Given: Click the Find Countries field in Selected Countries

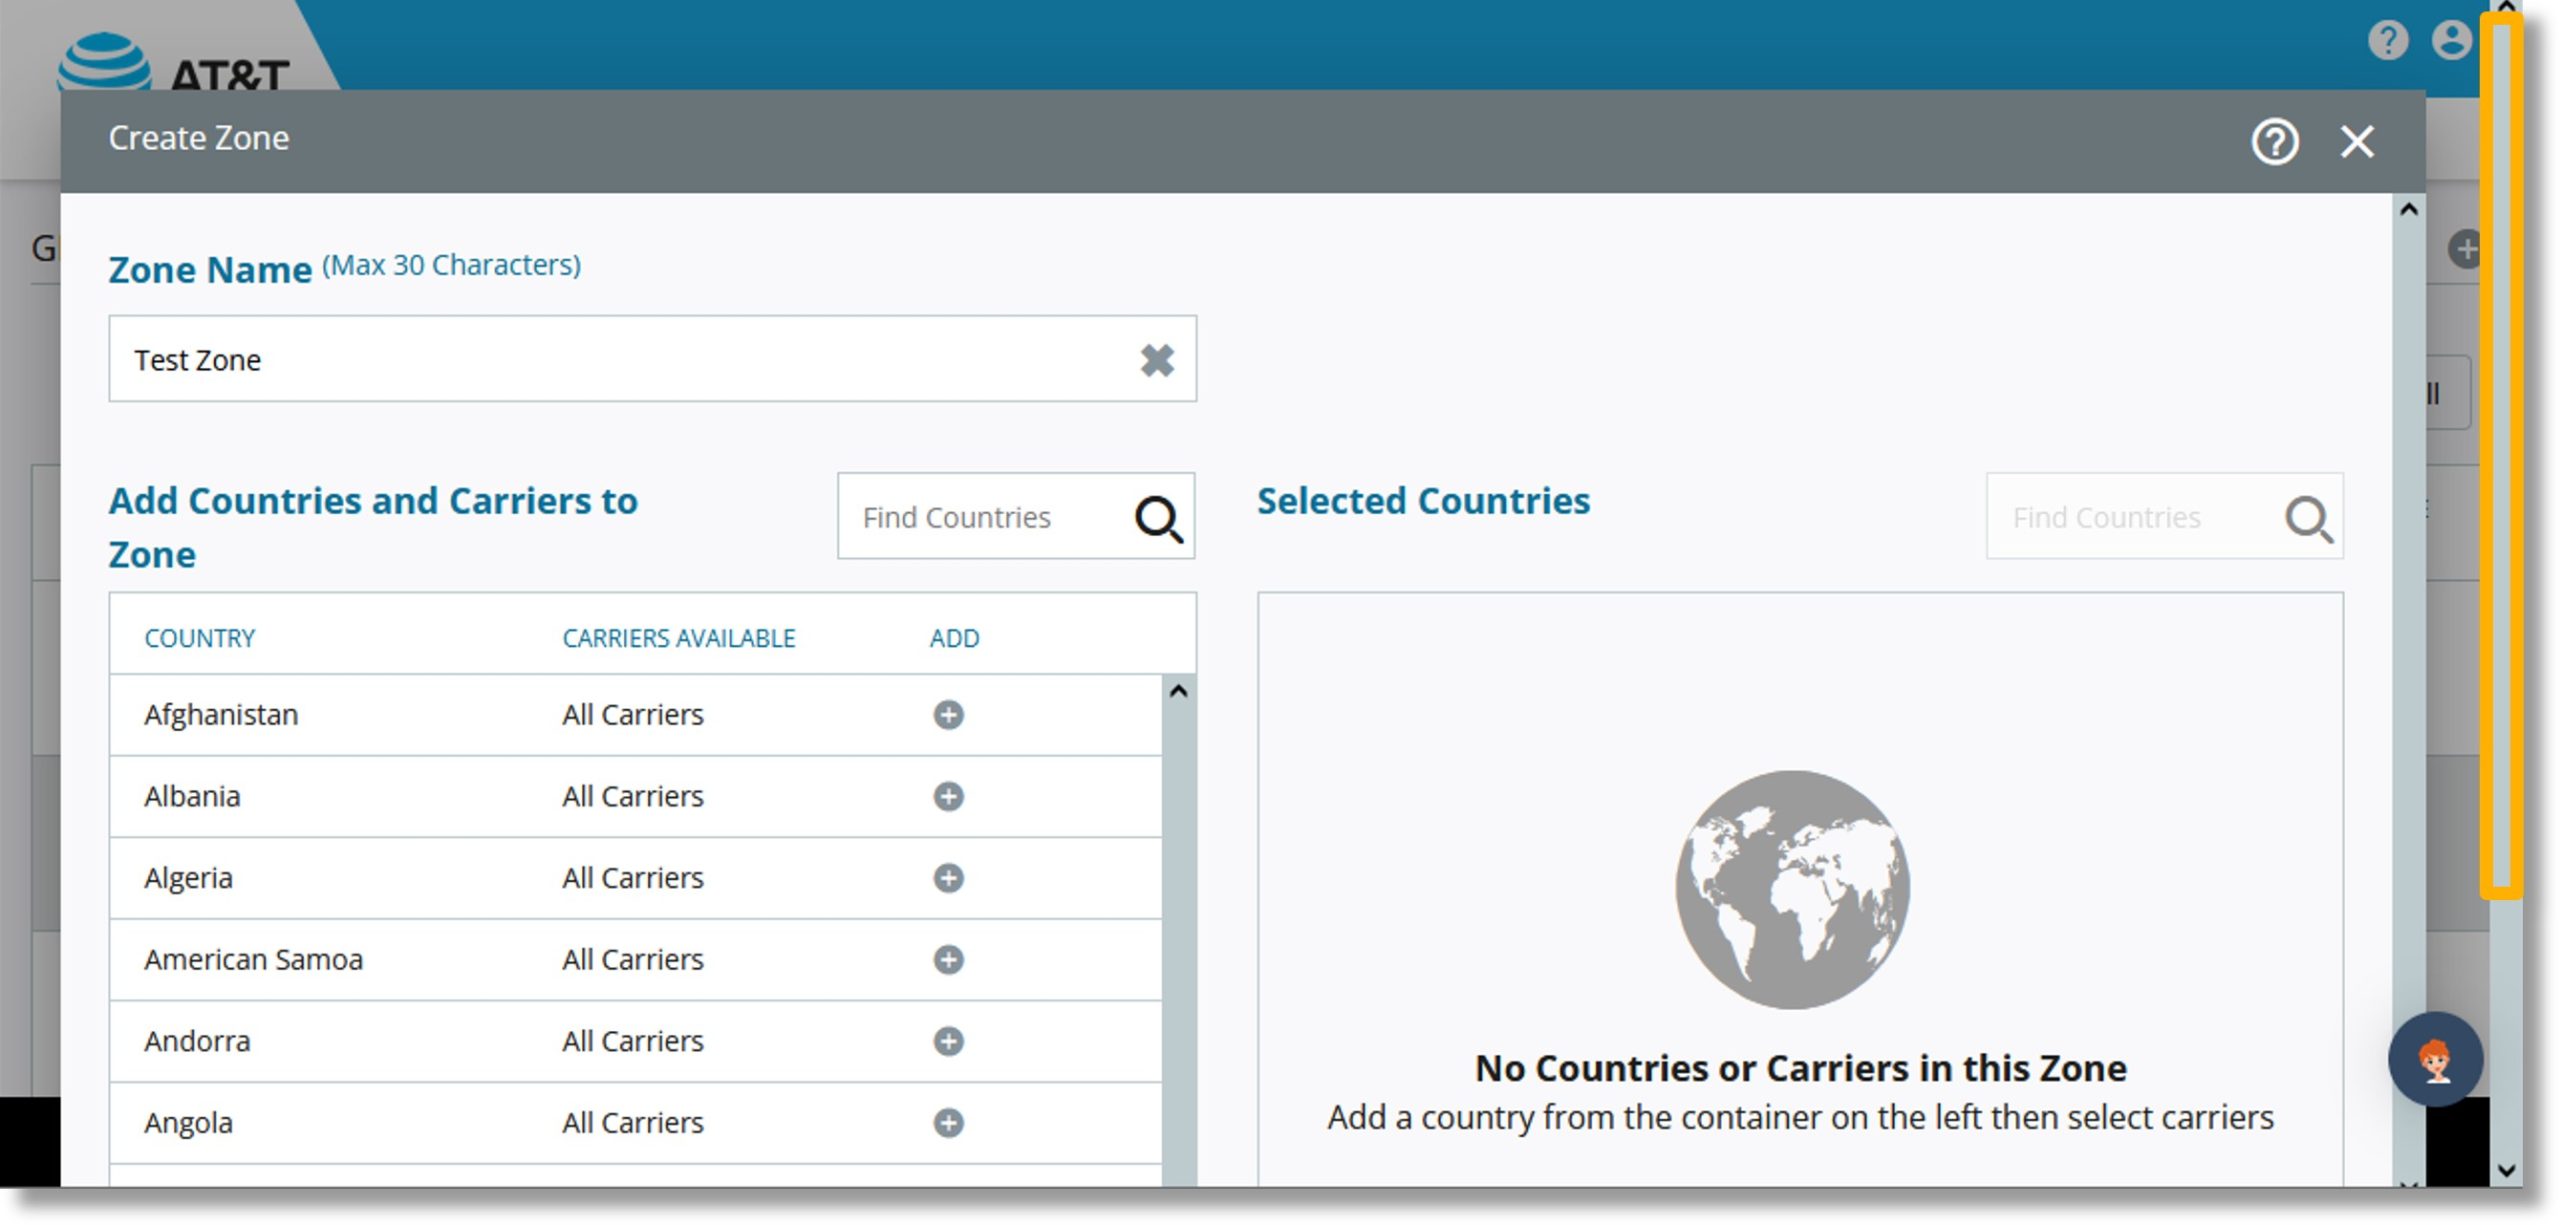Looking at the screenshot, I should tap(2139, 518).
